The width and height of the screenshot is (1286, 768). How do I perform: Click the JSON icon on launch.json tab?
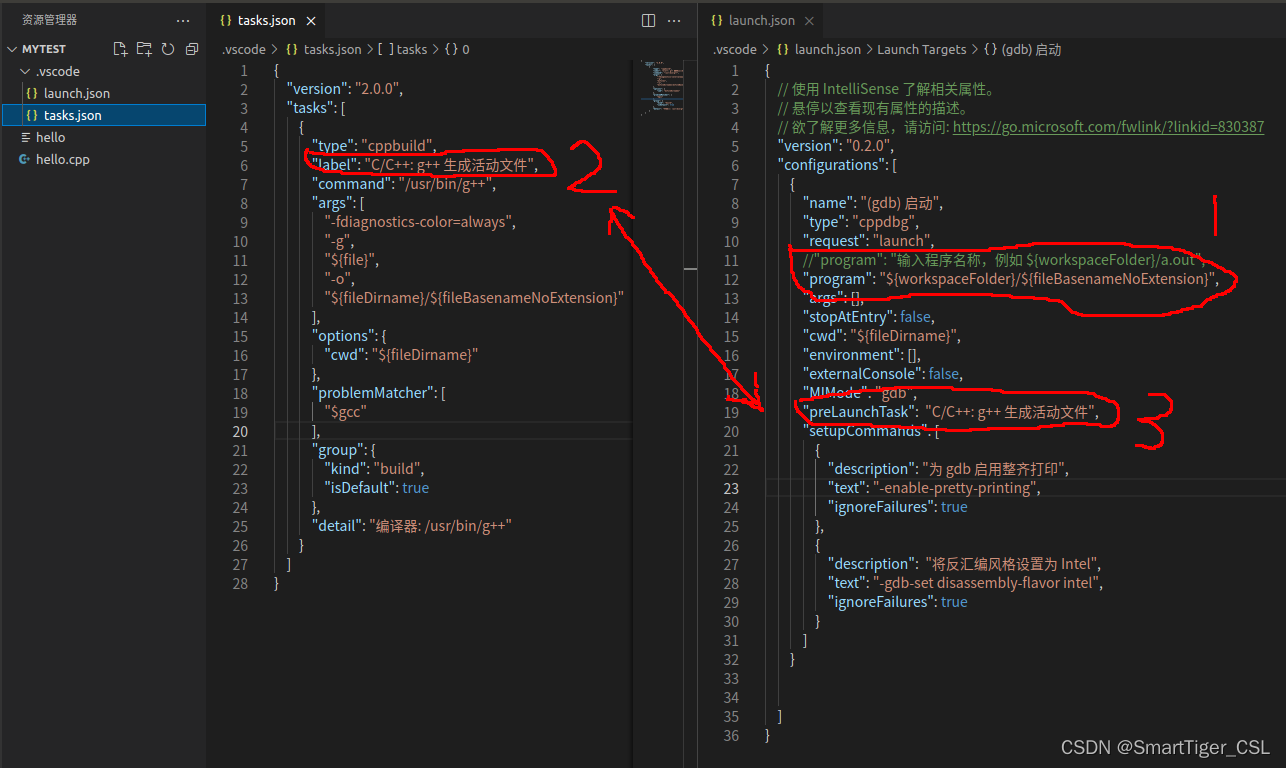(716, 21)
